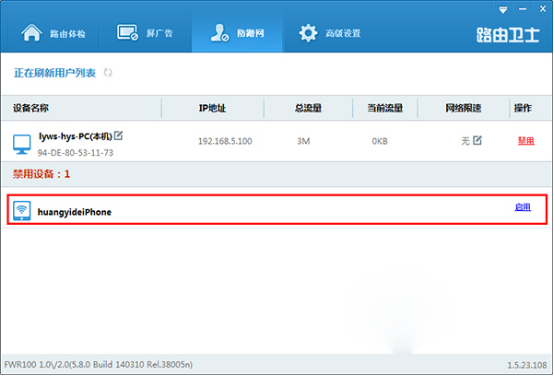Click 禁用 link for lyws-hys-PC

tap(526, 141)
